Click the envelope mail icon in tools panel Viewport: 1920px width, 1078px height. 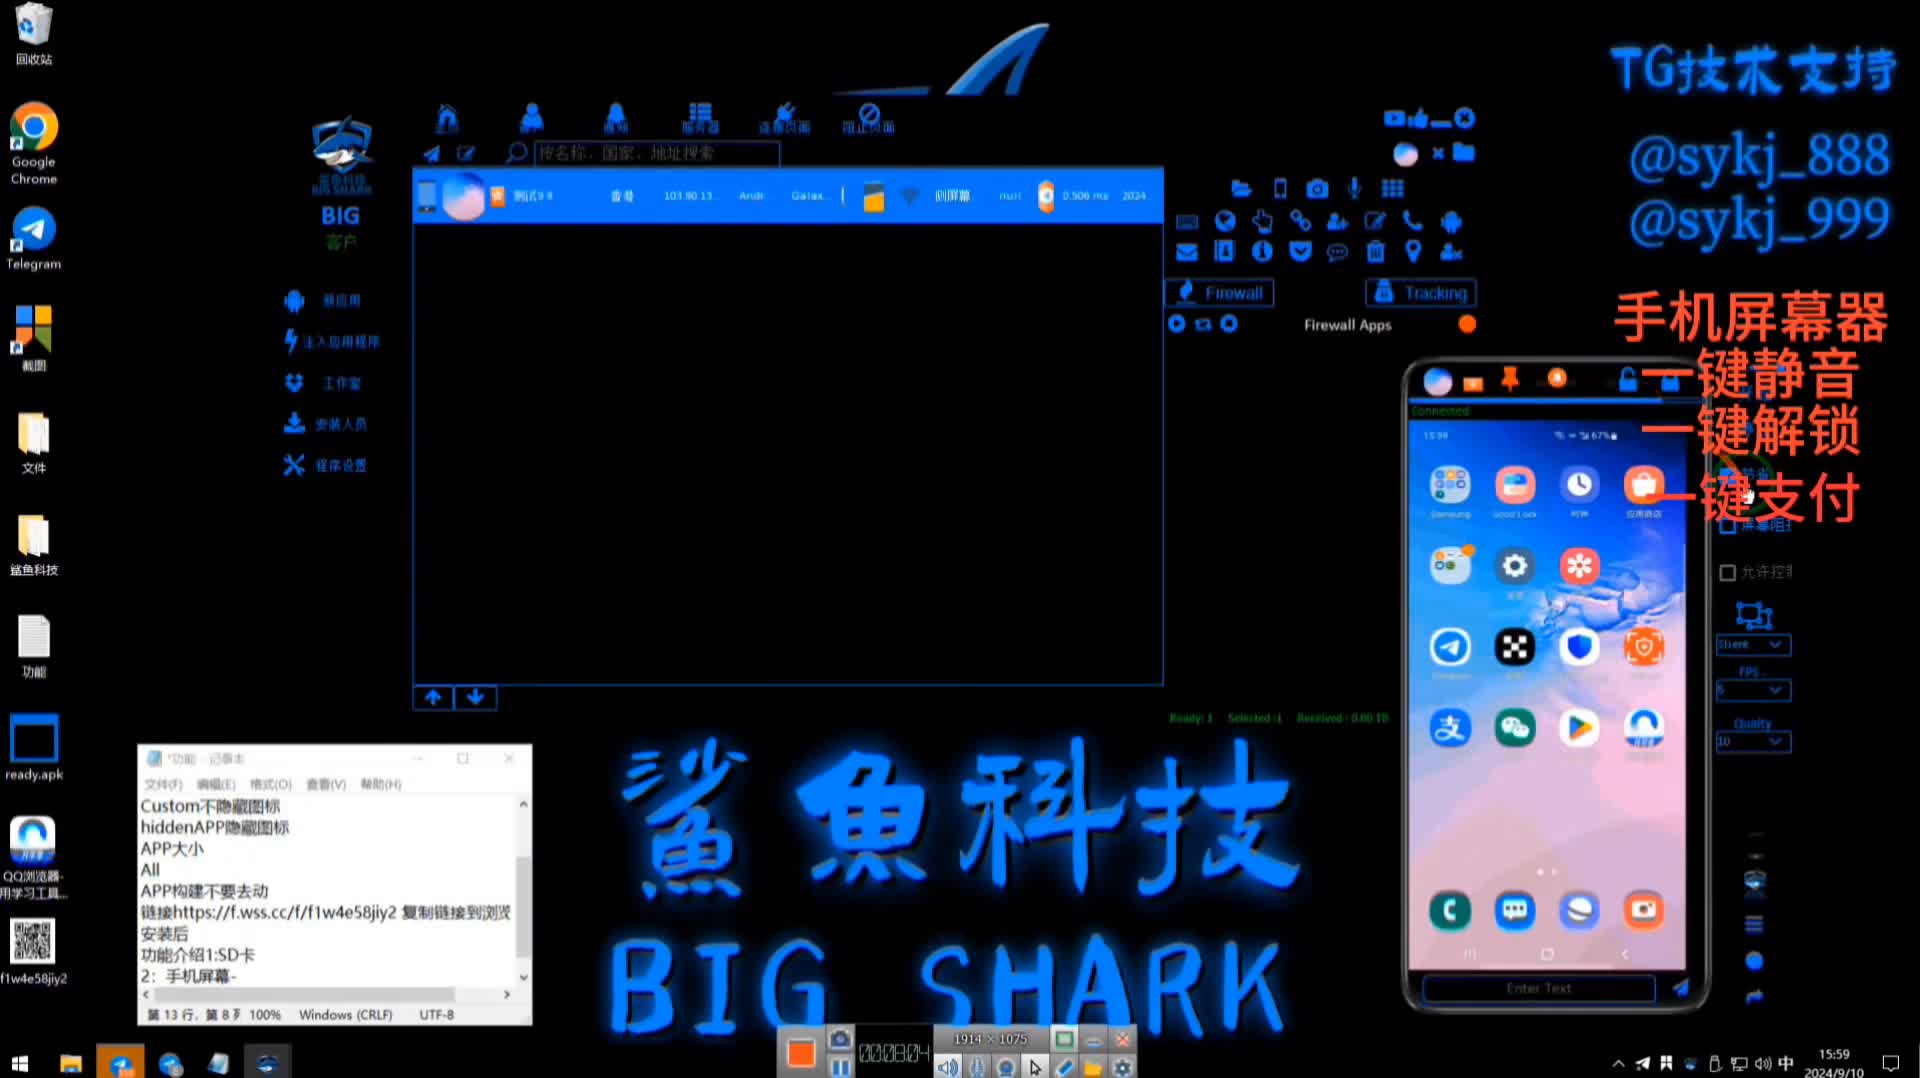coord(1187,252)
